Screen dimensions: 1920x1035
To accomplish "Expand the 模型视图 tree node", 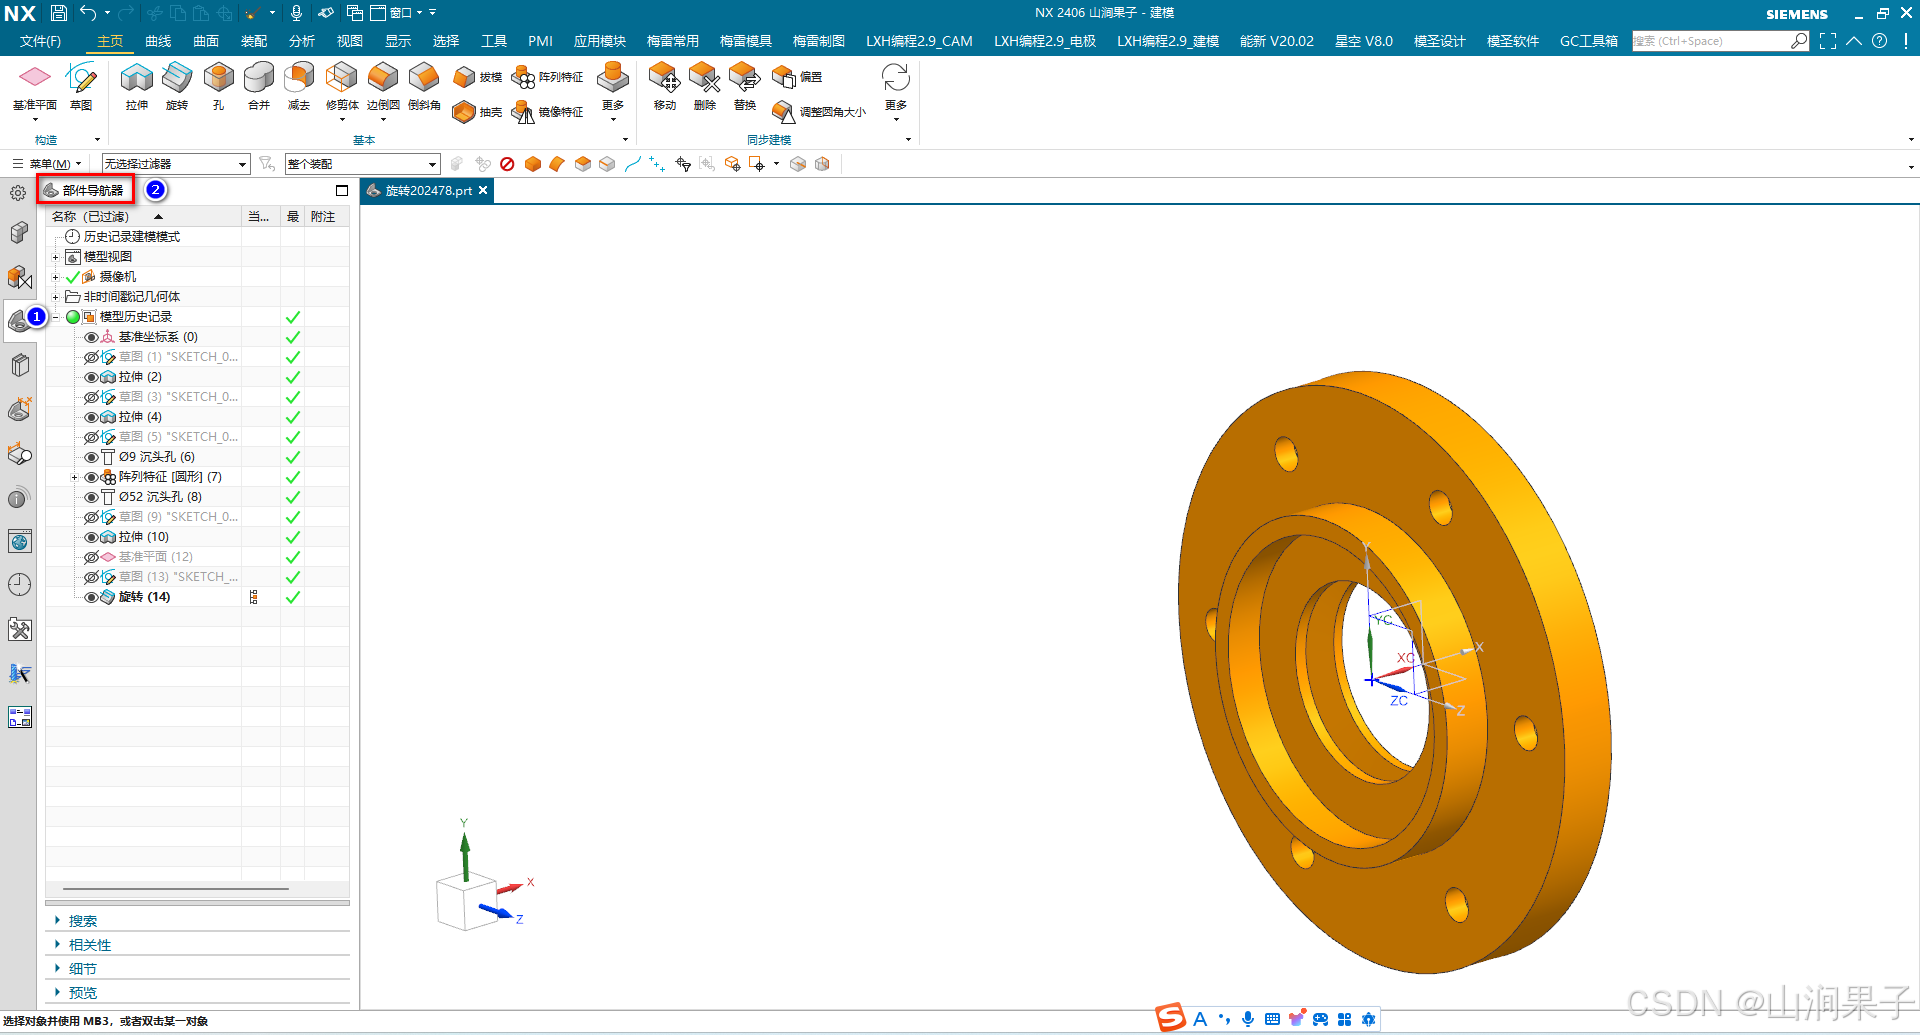I will (x=56, y=257).
